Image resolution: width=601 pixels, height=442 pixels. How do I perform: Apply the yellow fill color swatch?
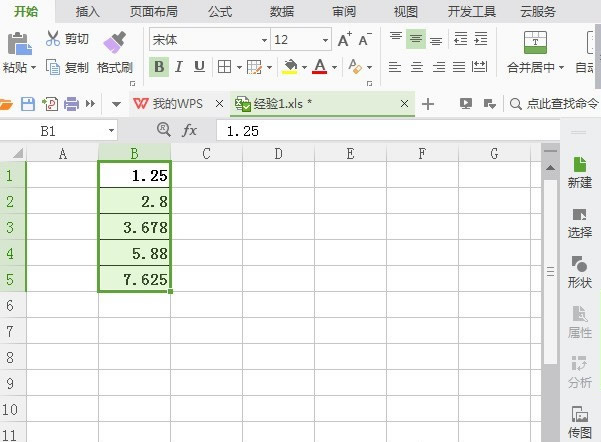(x=290, y=67)
